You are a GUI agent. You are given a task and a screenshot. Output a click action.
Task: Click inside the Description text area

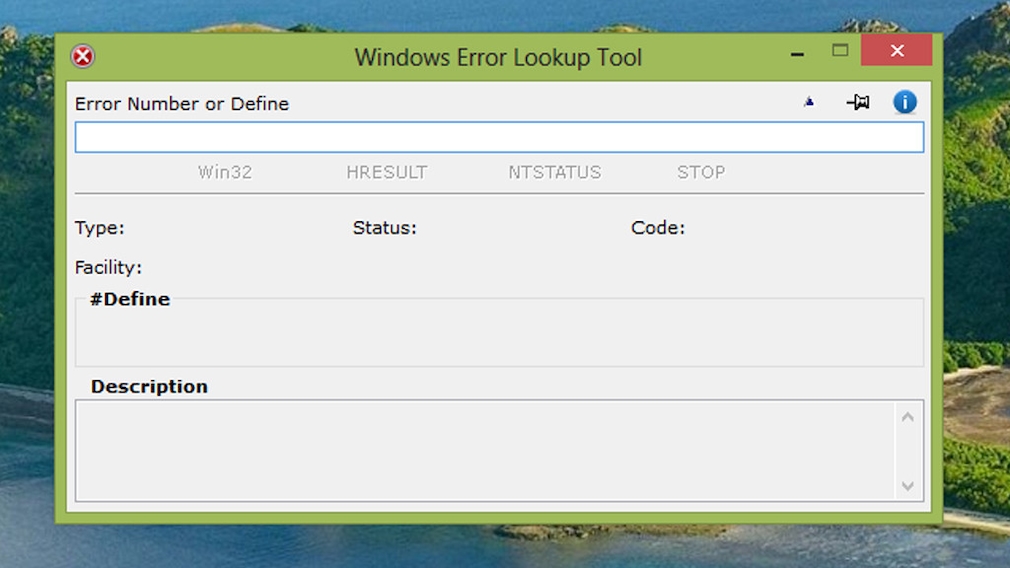[485, 450]
